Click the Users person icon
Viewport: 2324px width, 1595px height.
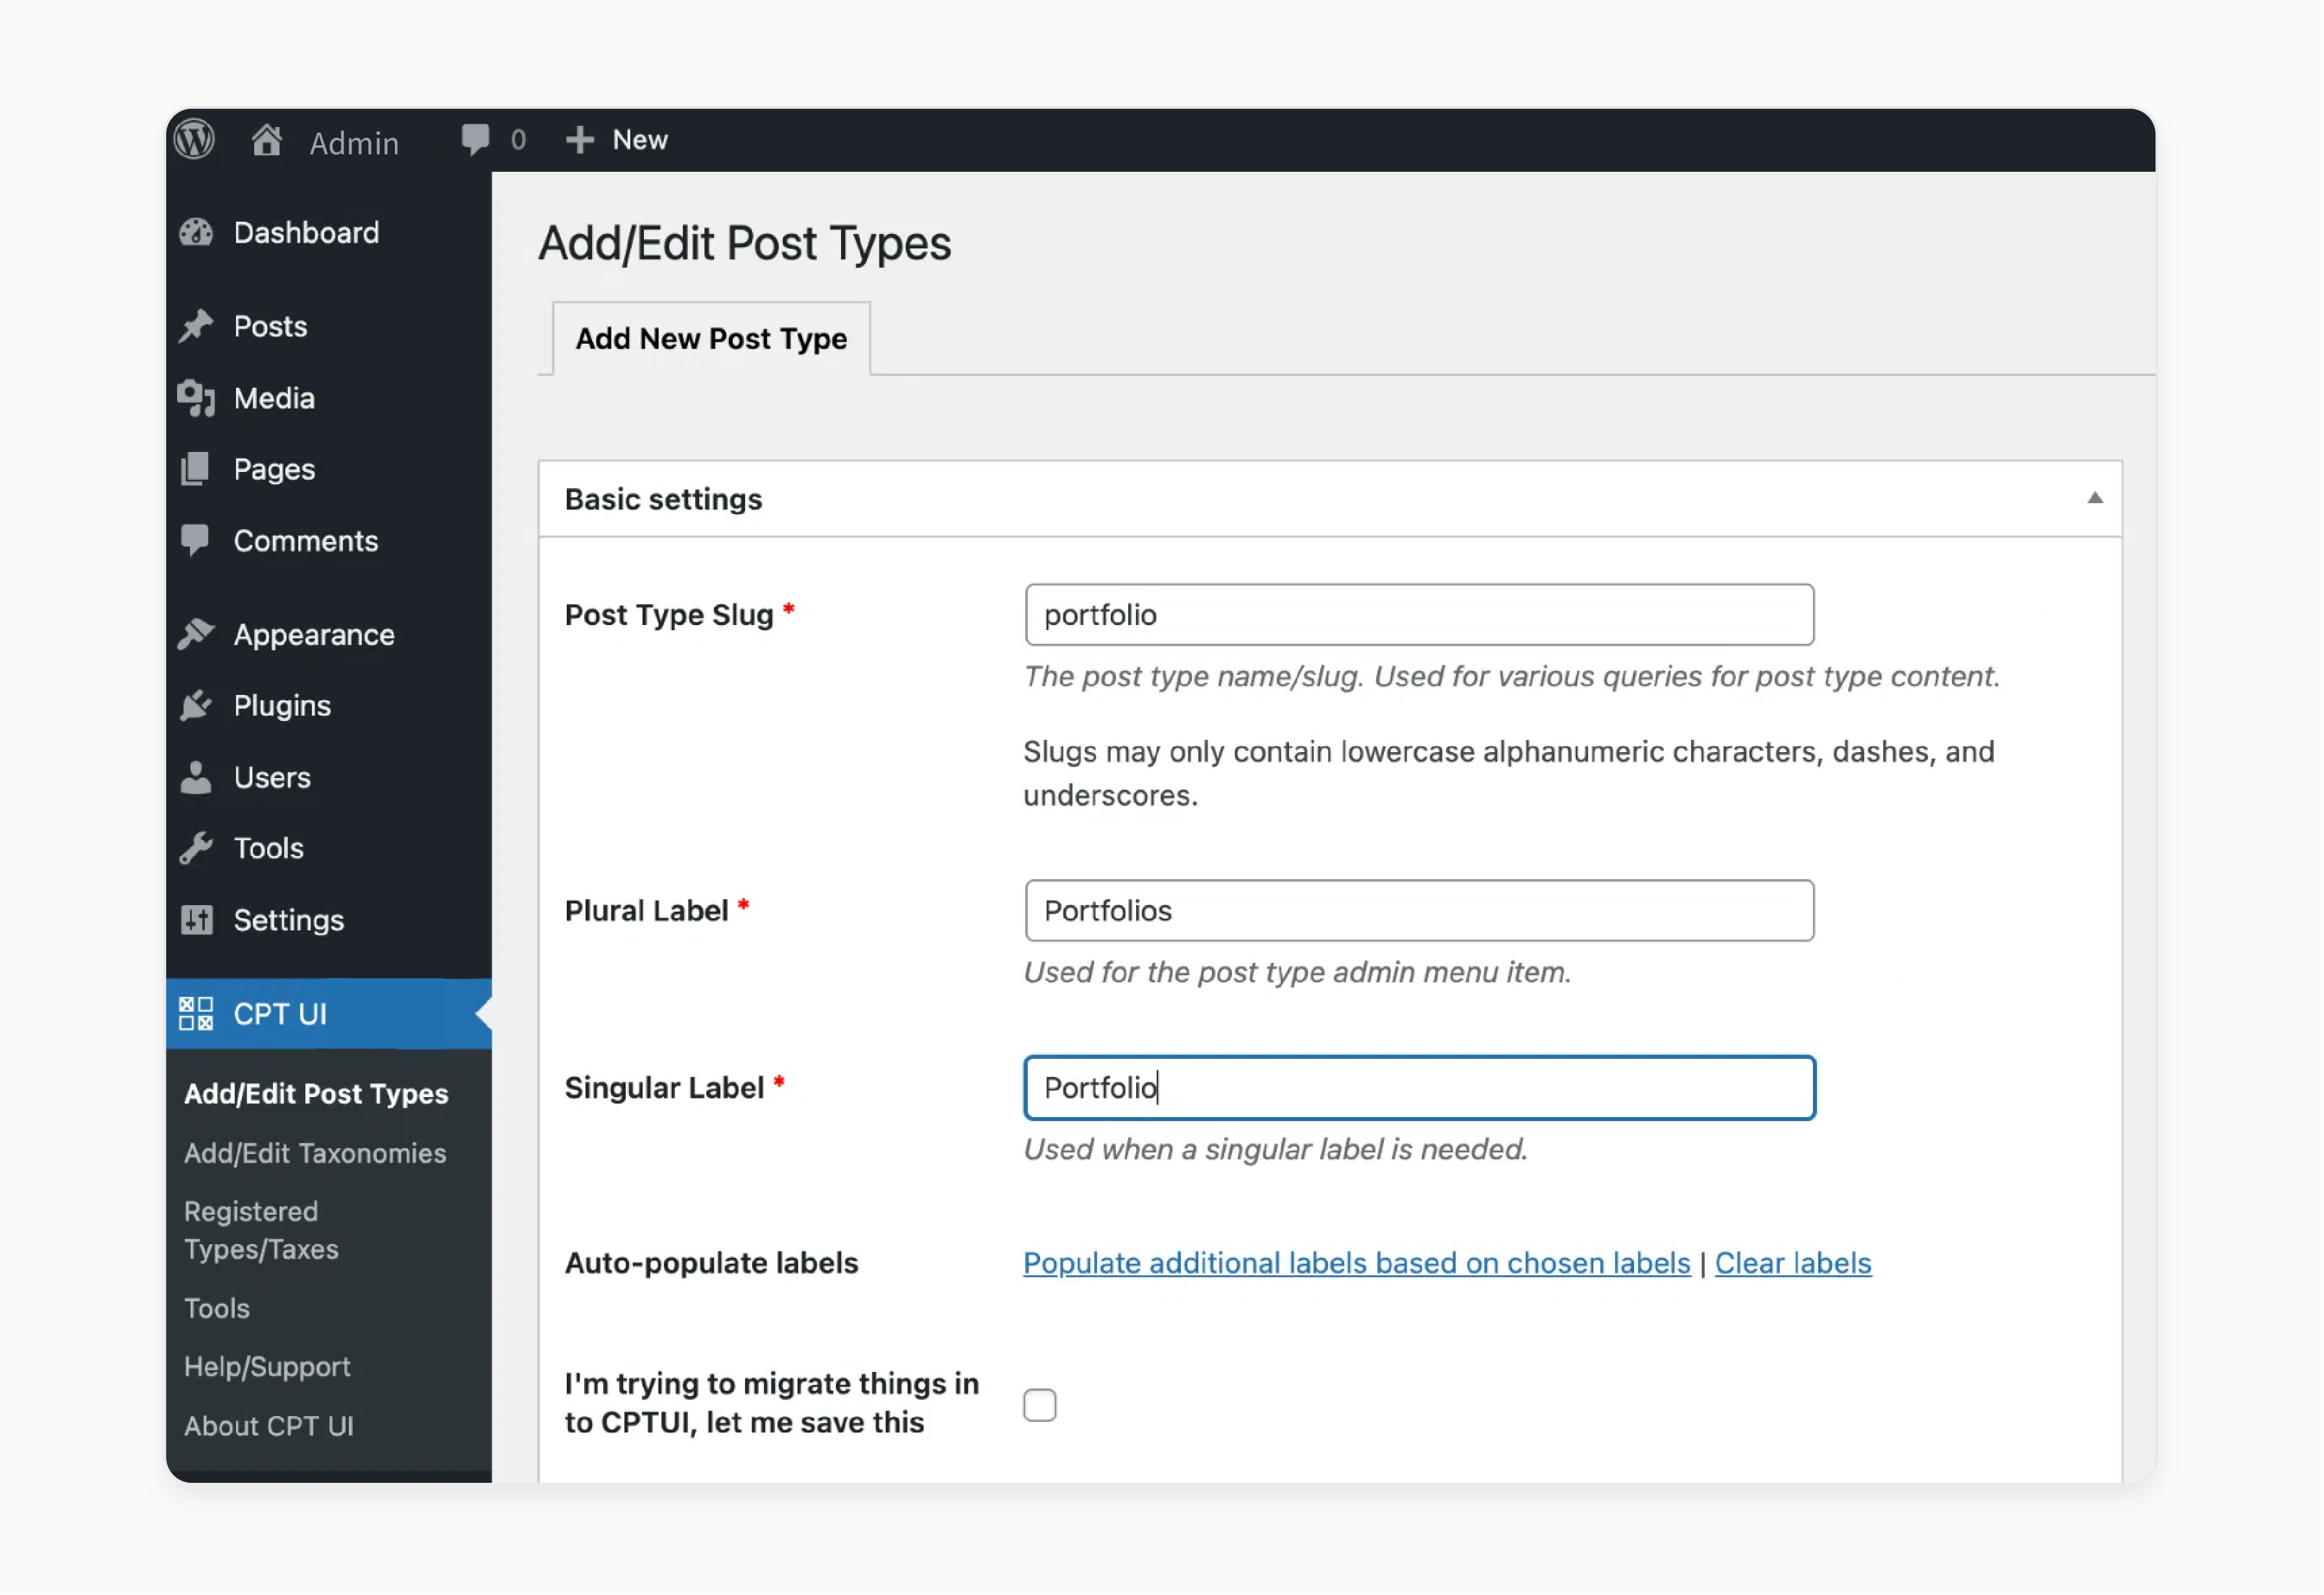pyautogui.click(x=196, y=777)
